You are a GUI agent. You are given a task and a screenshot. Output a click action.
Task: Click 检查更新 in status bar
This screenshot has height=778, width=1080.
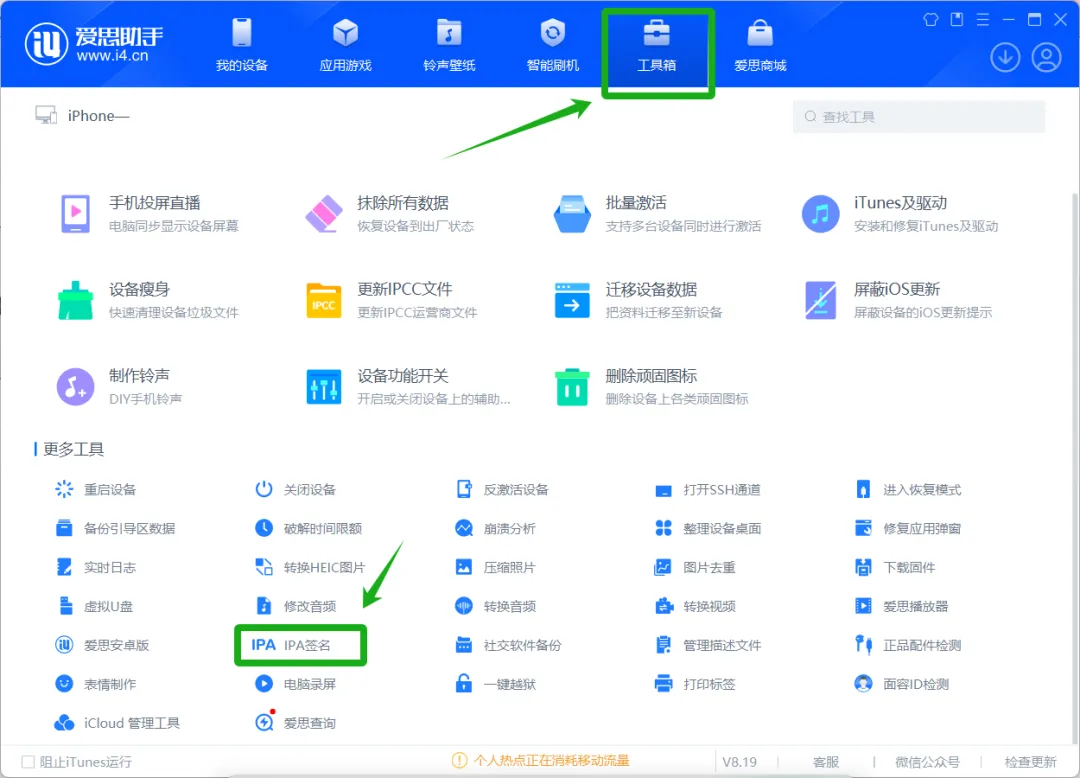(x=1030, y=762)
